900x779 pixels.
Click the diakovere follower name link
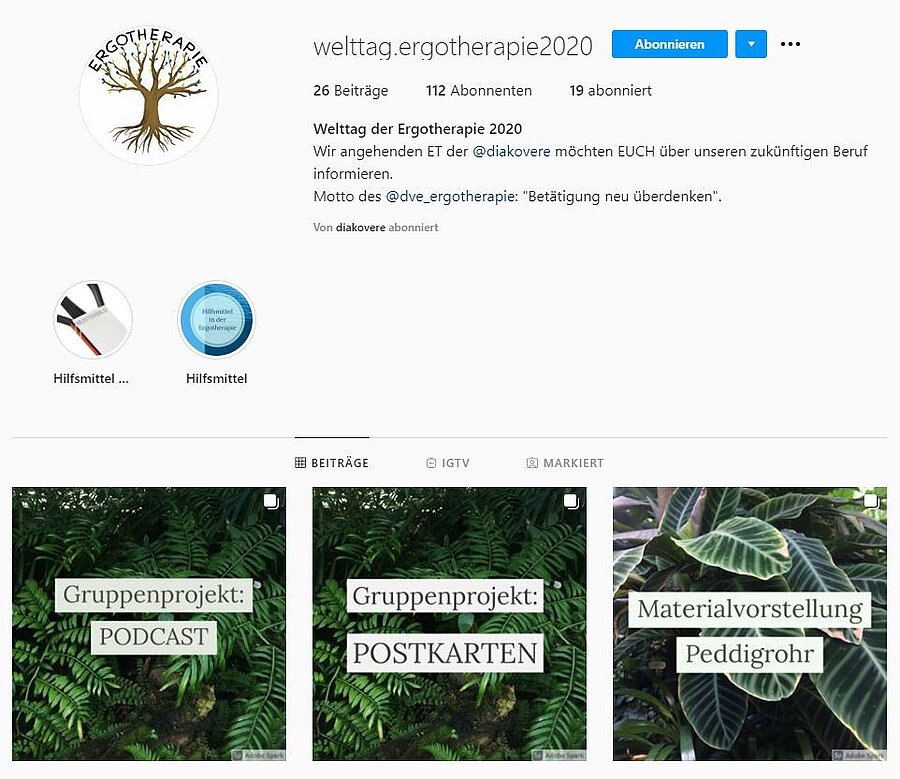360,227
